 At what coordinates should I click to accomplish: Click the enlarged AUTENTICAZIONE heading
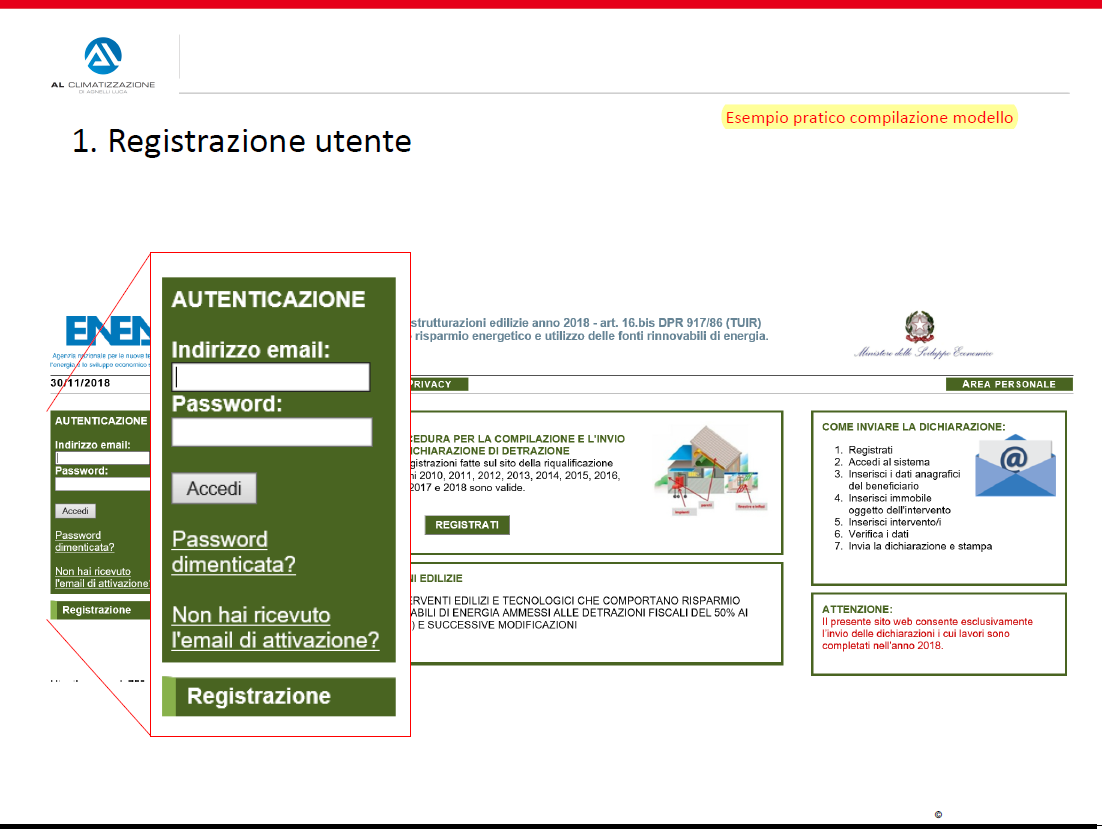pos(268,299)
